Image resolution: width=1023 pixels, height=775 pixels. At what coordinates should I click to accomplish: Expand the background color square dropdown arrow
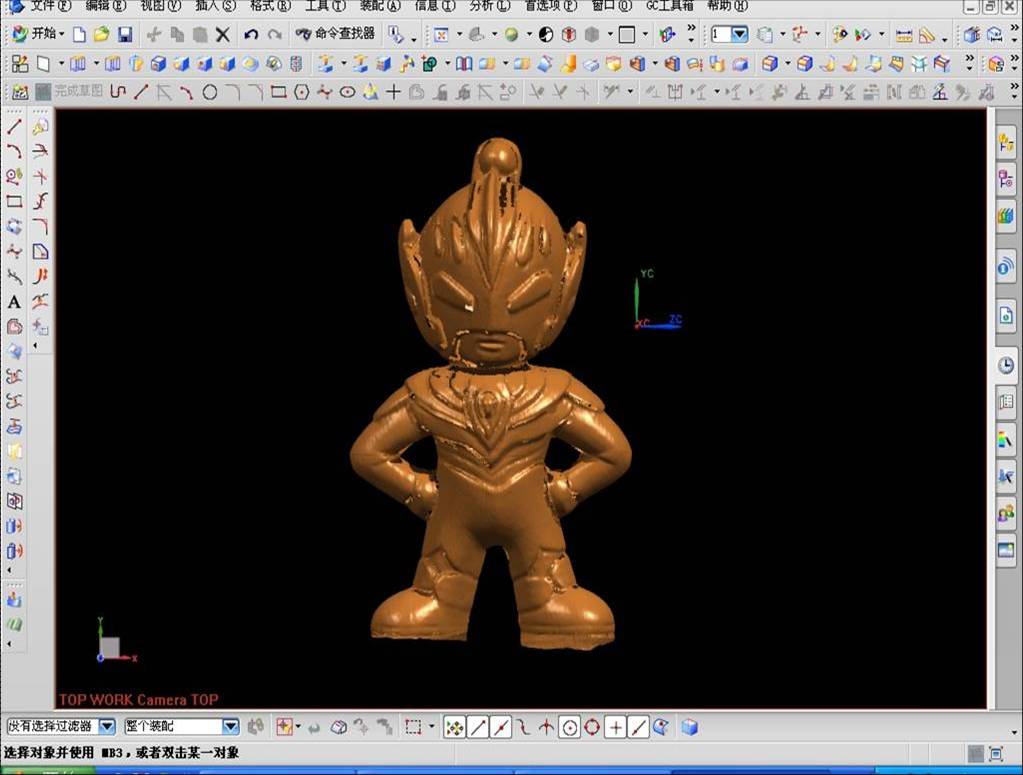[x=645, y=35]
